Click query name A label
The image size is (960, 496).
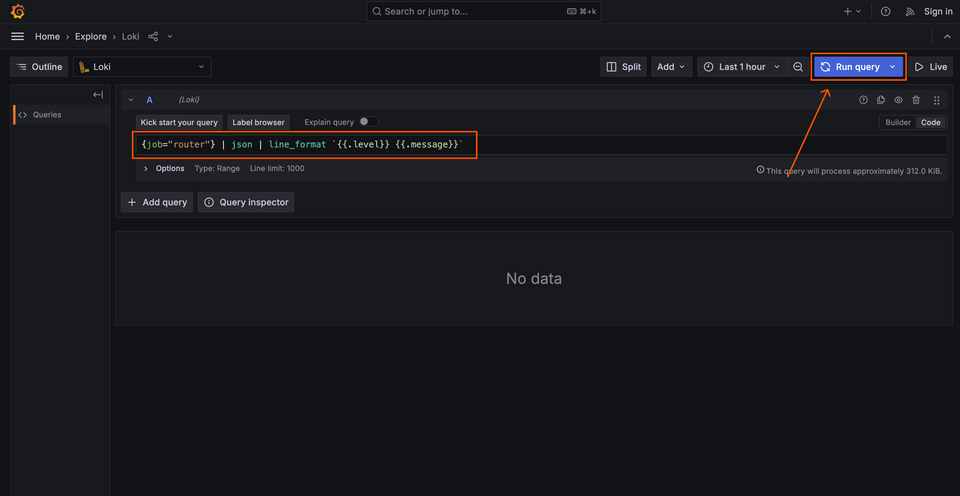click(x=149, y=100)
